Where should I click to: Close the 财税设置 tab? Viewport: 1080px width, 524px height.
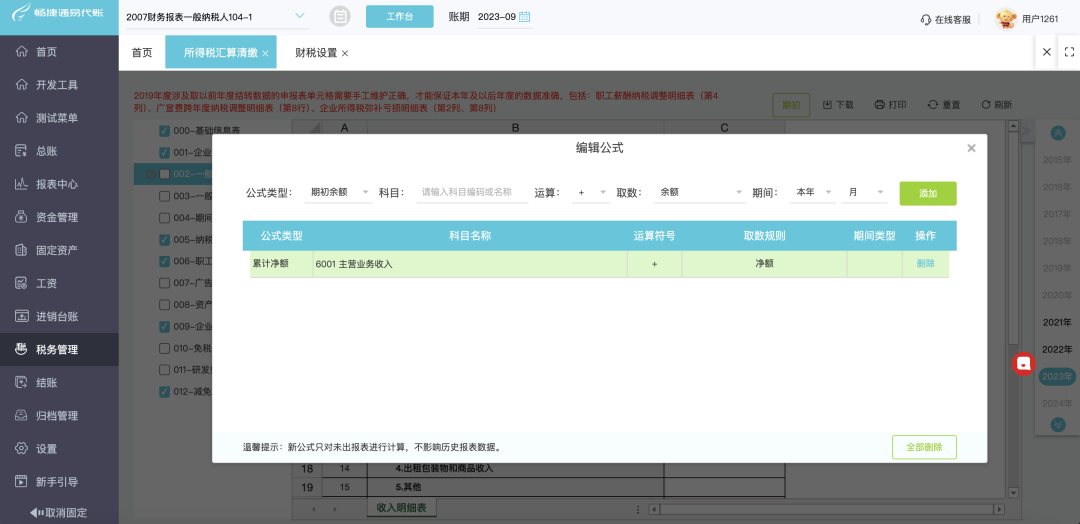pos(344,53)
